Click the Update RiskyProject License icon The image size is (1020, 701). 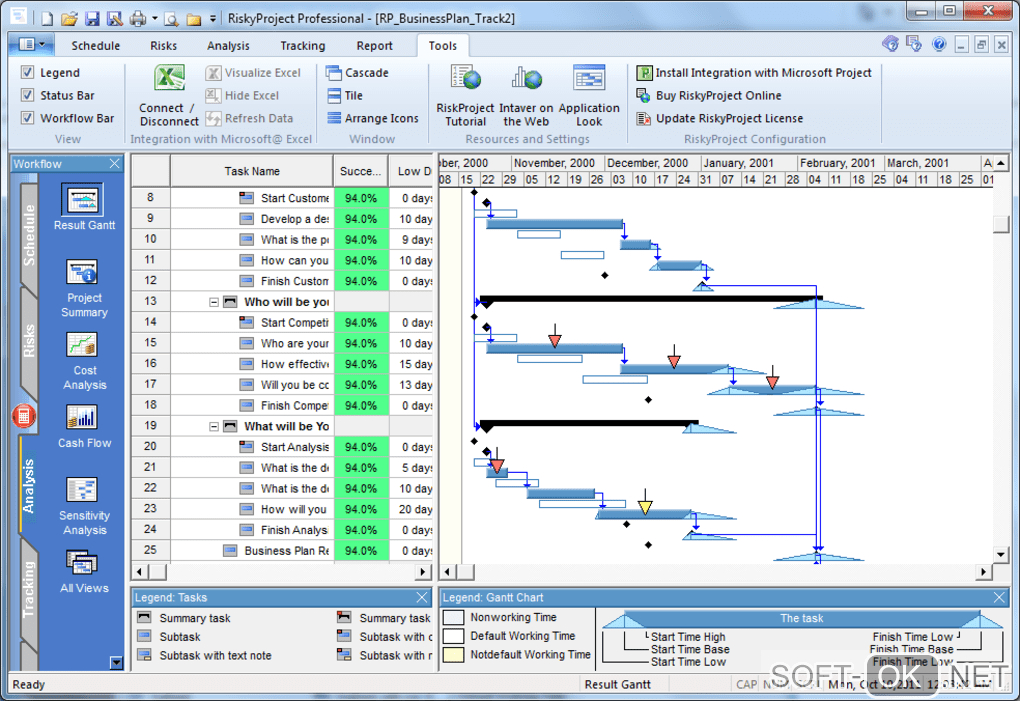click(644, 118)
